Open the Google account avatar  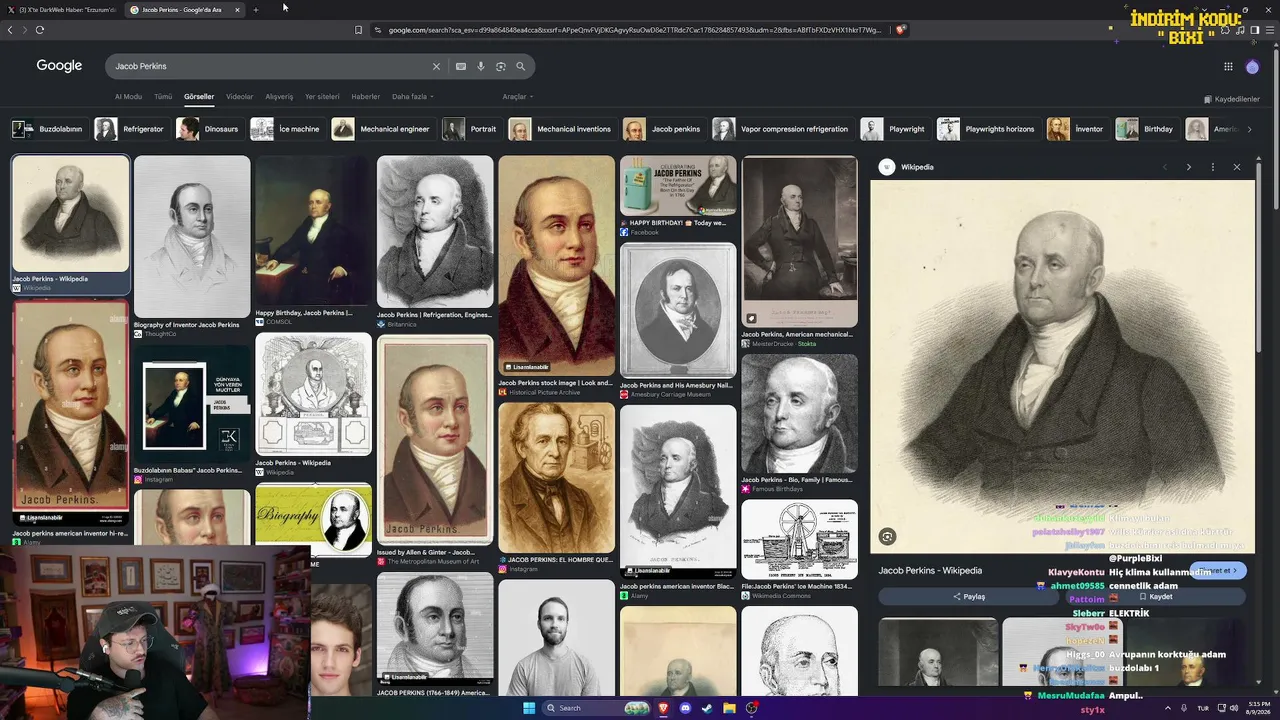click(1253, 66)
